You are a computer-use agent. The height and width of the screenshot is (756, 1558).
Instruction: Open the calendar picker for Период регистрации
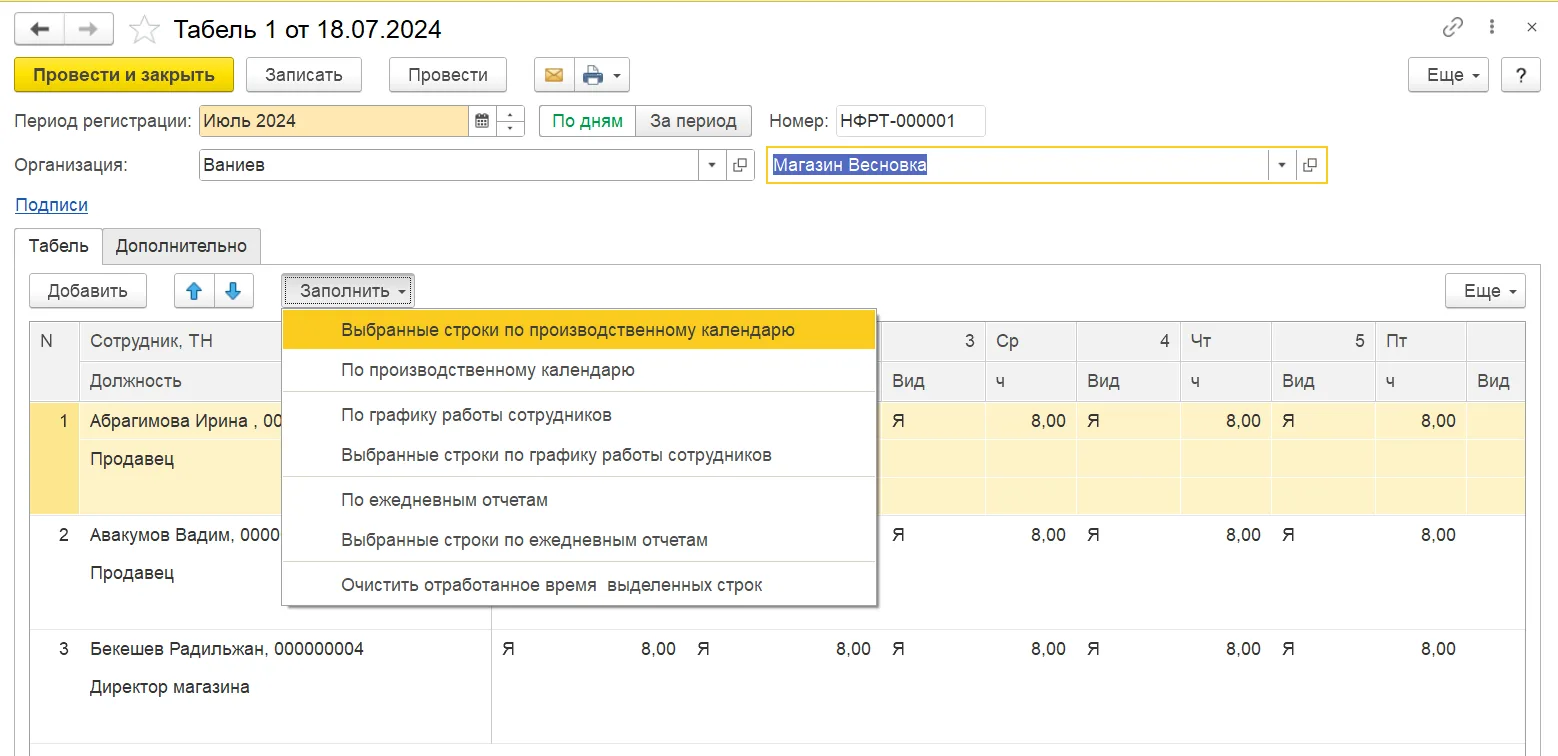click(x=482, y=121)
